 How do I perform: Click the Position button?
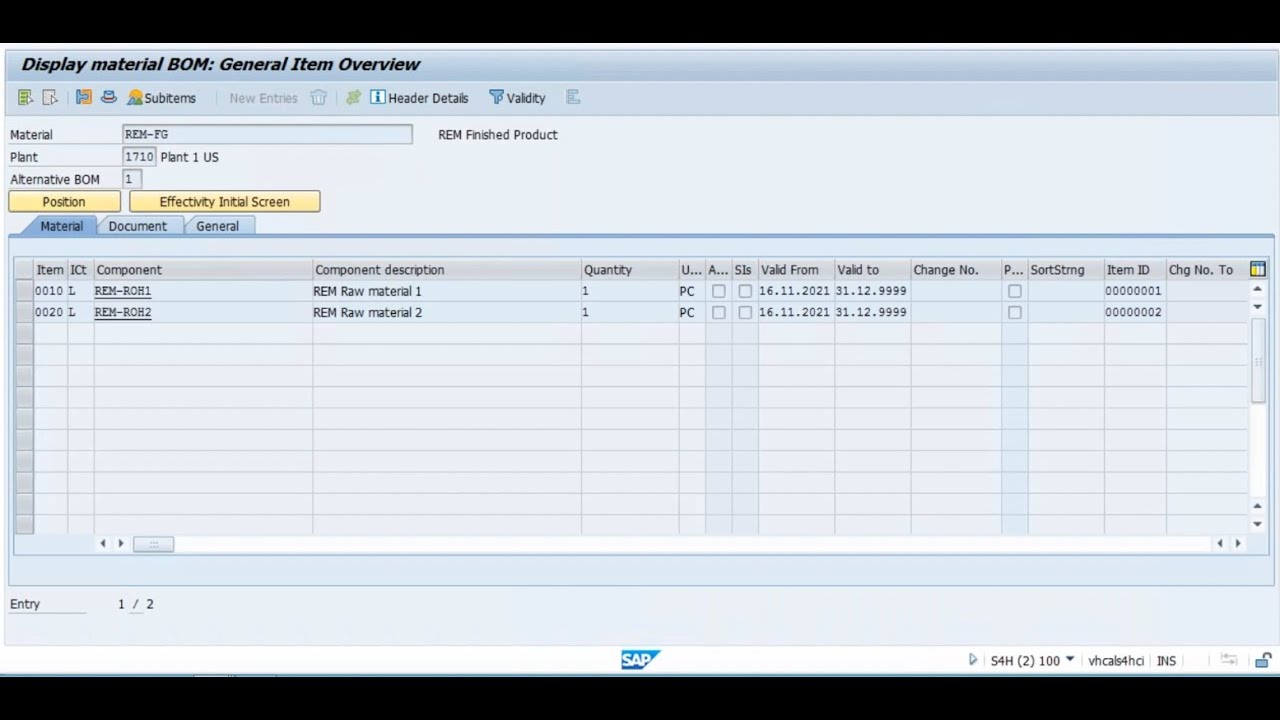tap(64, 201)
